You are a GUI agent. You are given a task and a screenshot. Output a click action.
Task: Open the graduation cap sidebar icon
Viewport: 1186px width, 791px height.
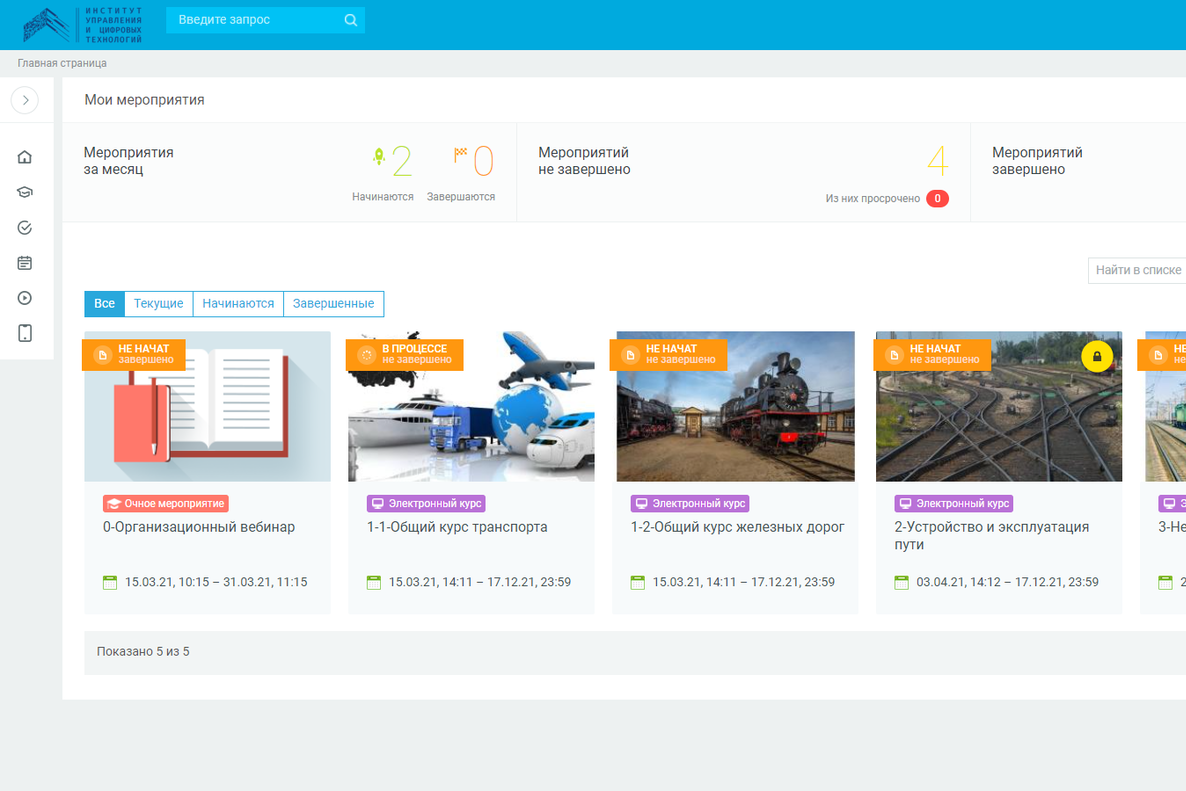click(x=25, y=192)
